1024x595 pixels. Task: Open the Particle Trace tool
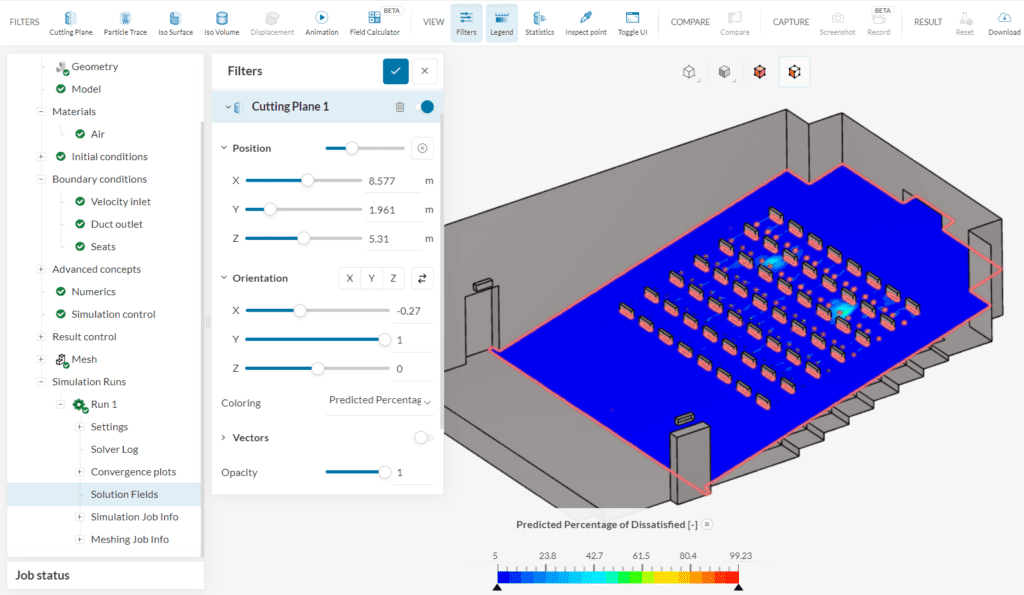click(x=125, y=20)
